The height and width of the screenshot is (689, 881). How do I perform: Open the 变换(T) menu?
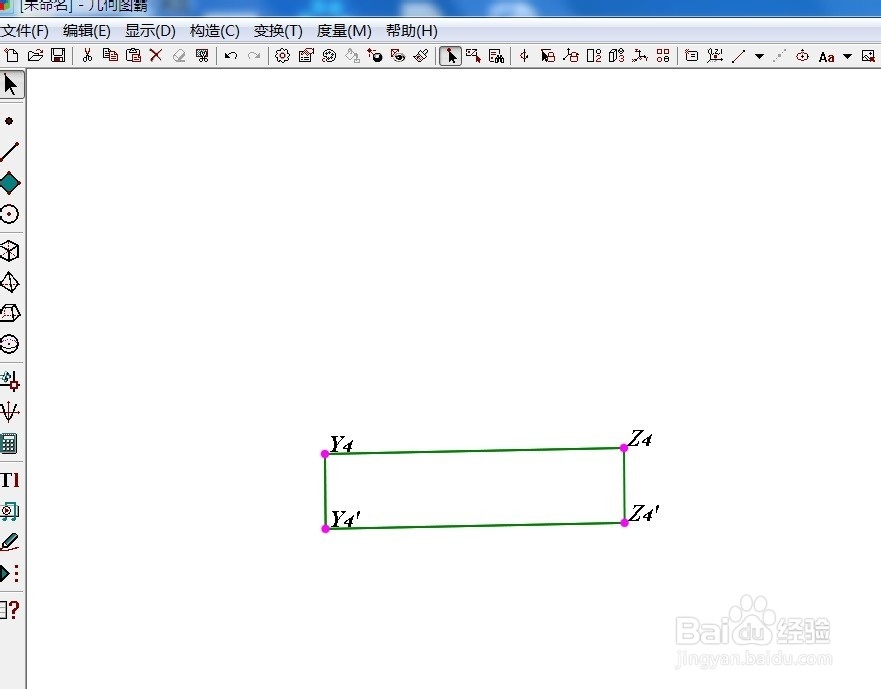click(278, 31)
